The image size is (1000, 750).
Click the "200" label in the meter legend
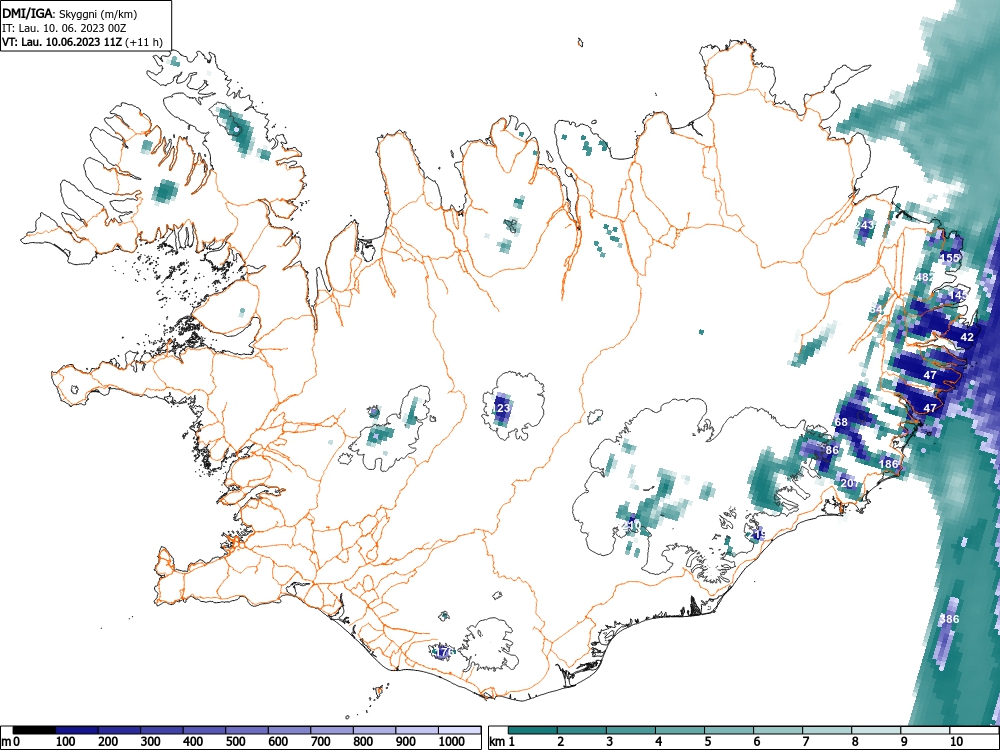click(x=108, y=742)
